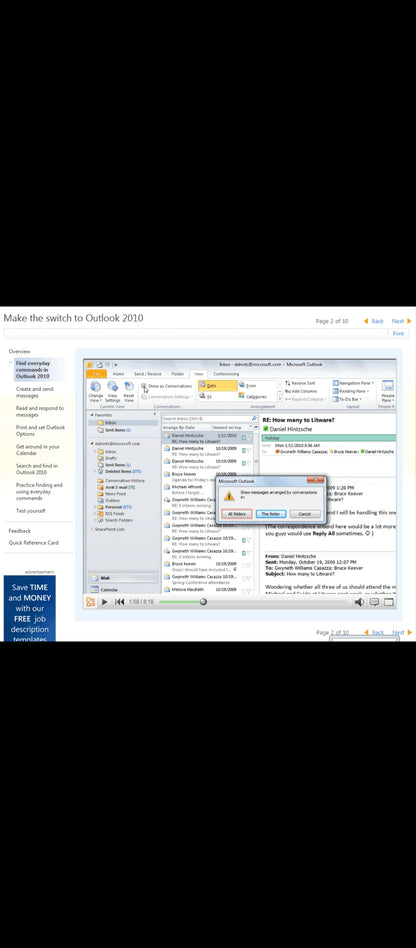This screenshot has height=948, width=416.
Task: Click the Change View icon
Action: pyautogui.click(x=96, y=386)
